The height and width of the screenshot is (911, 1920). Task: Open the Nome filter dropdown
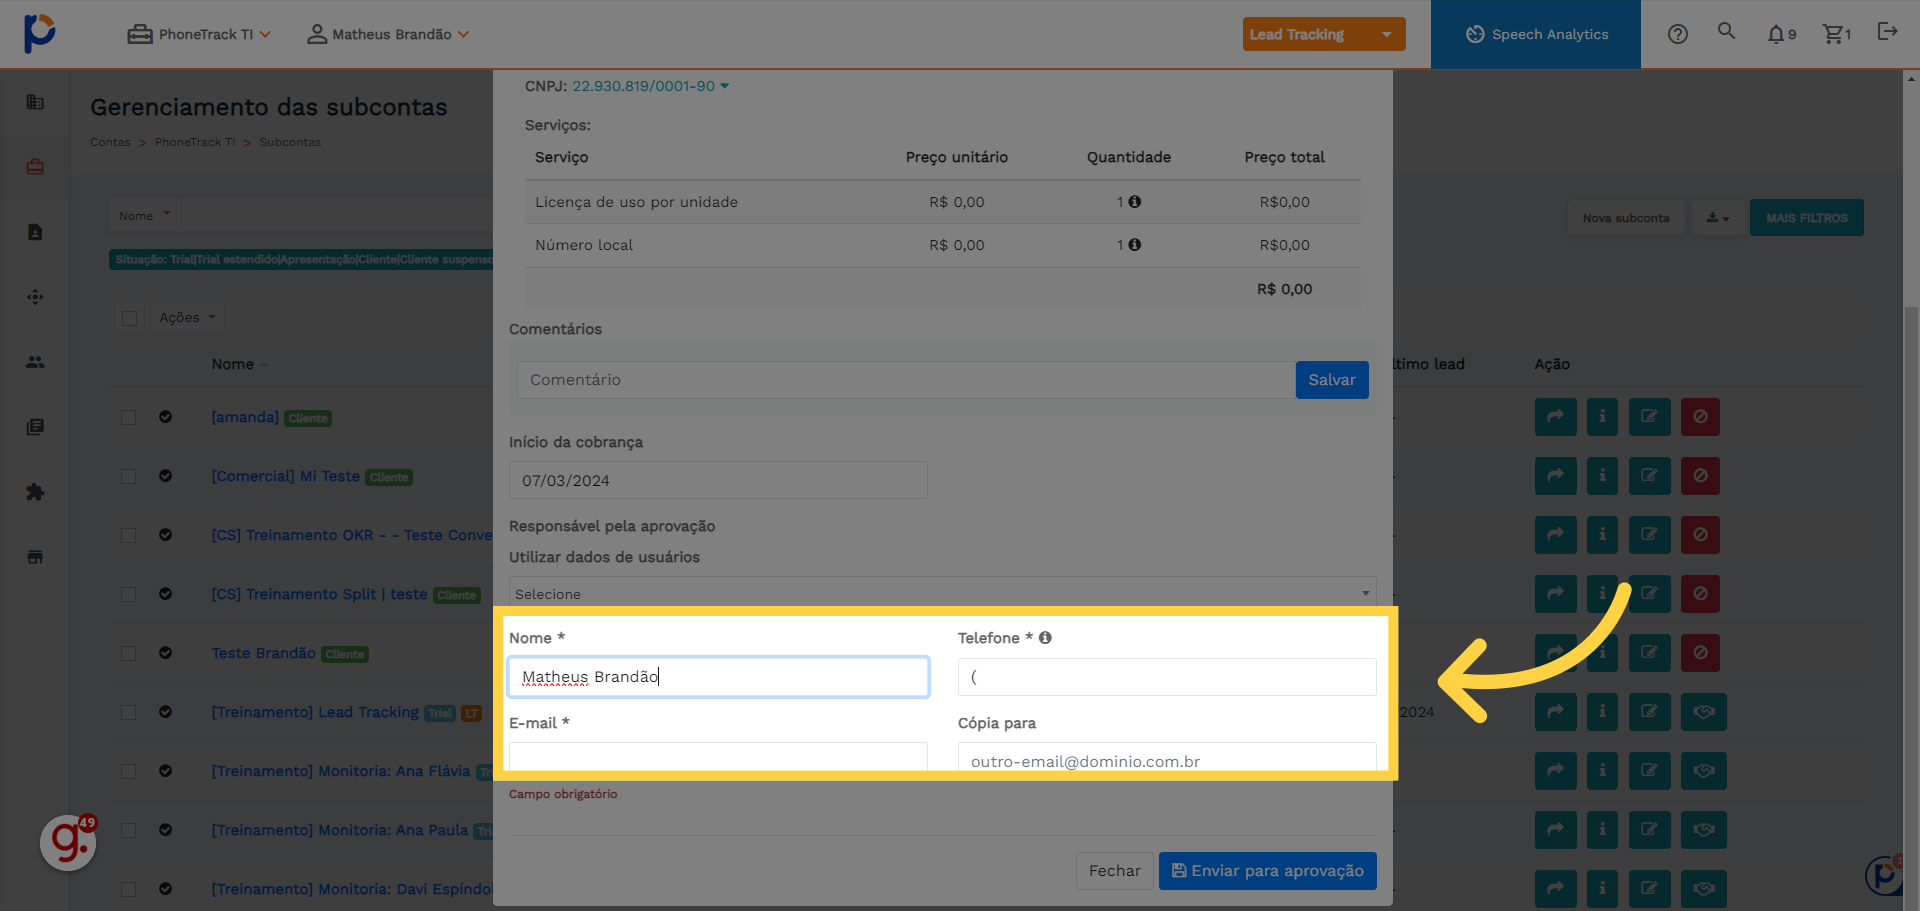pyautogui.click(x=145, y=216)
